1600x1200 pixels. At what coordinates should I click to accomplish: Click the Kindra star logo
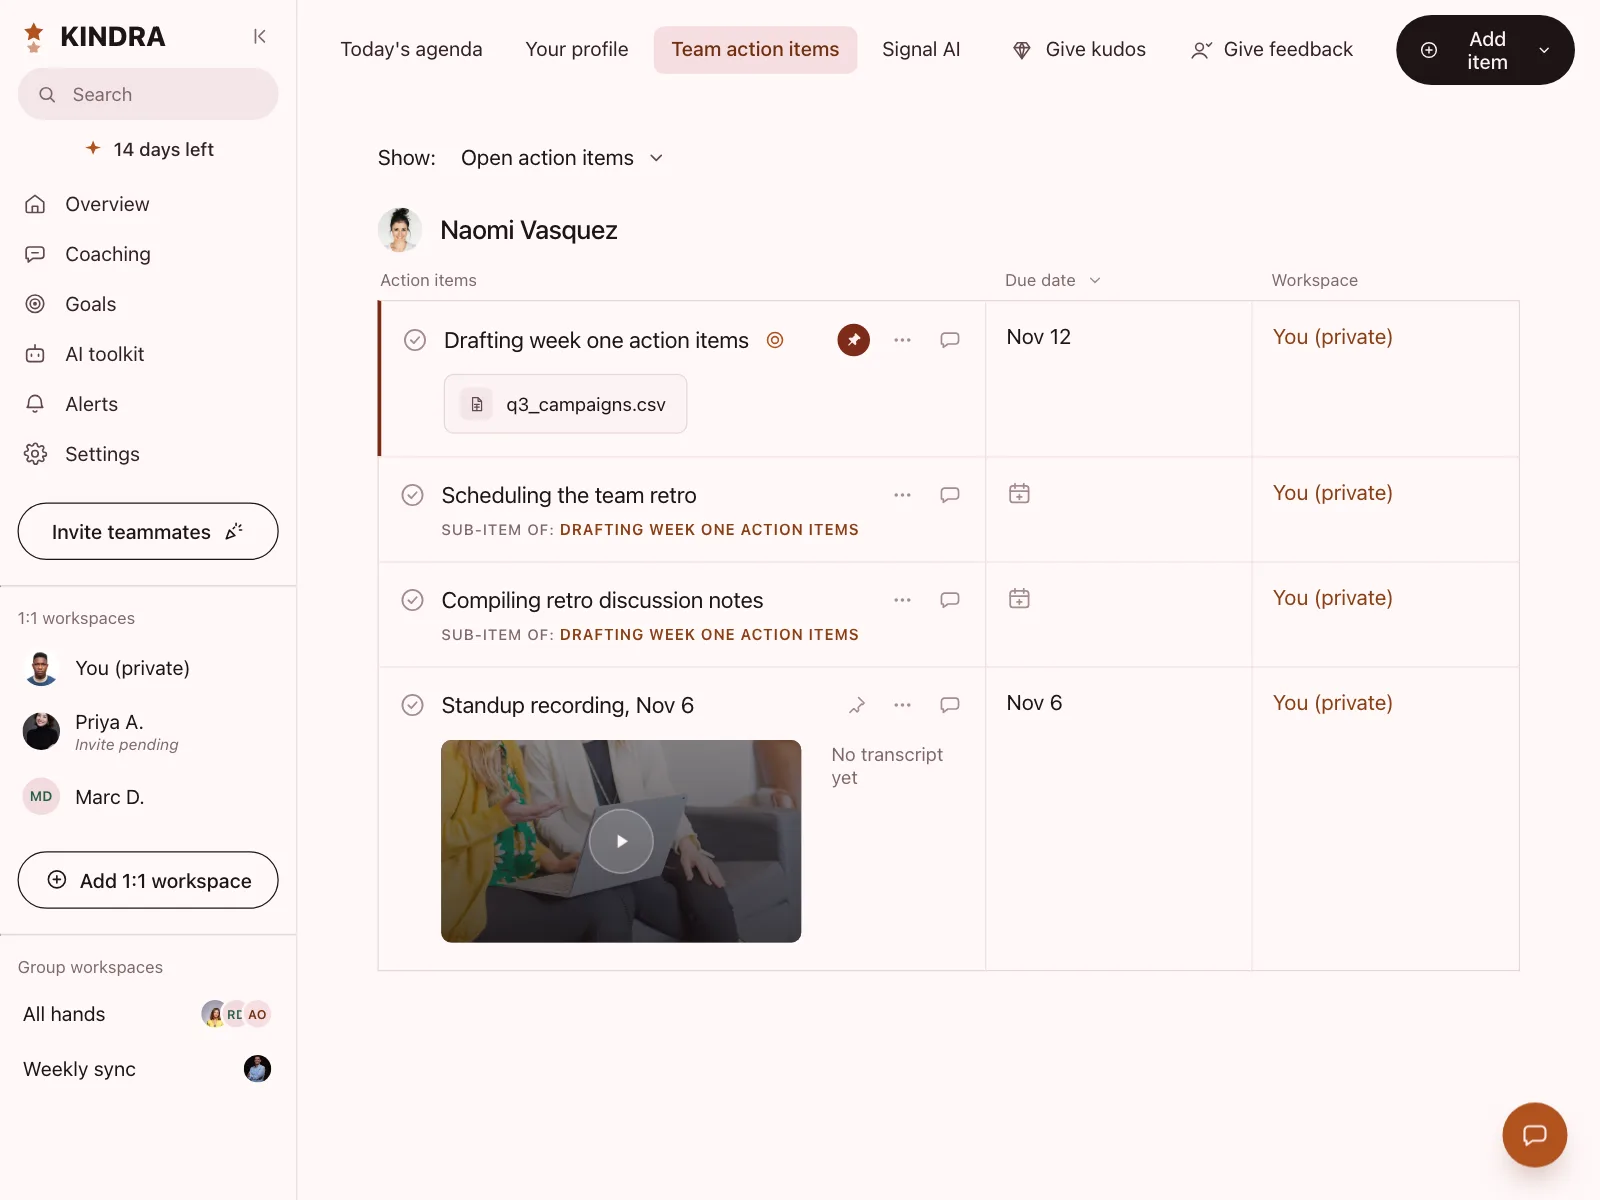[x=34, y=37]
